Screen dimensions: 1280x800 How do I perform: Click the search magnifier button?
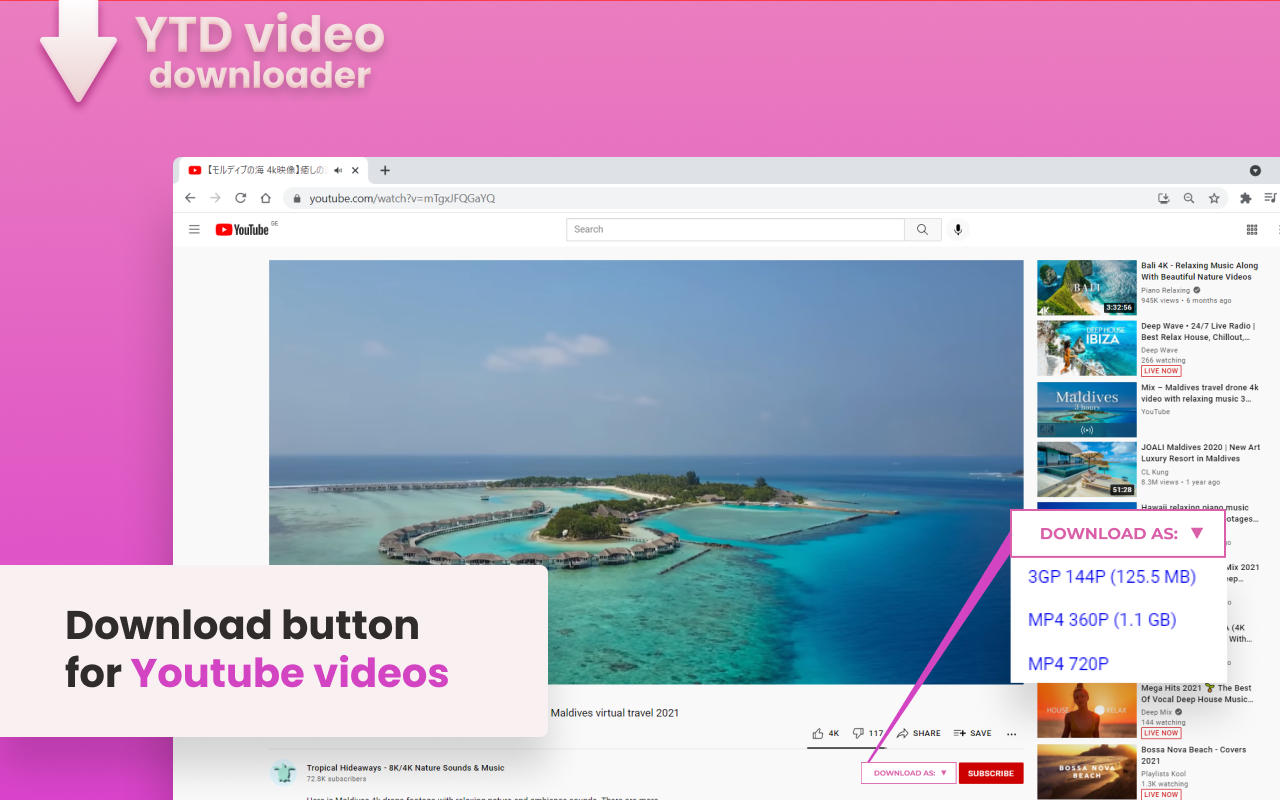(x=922, y=229)
